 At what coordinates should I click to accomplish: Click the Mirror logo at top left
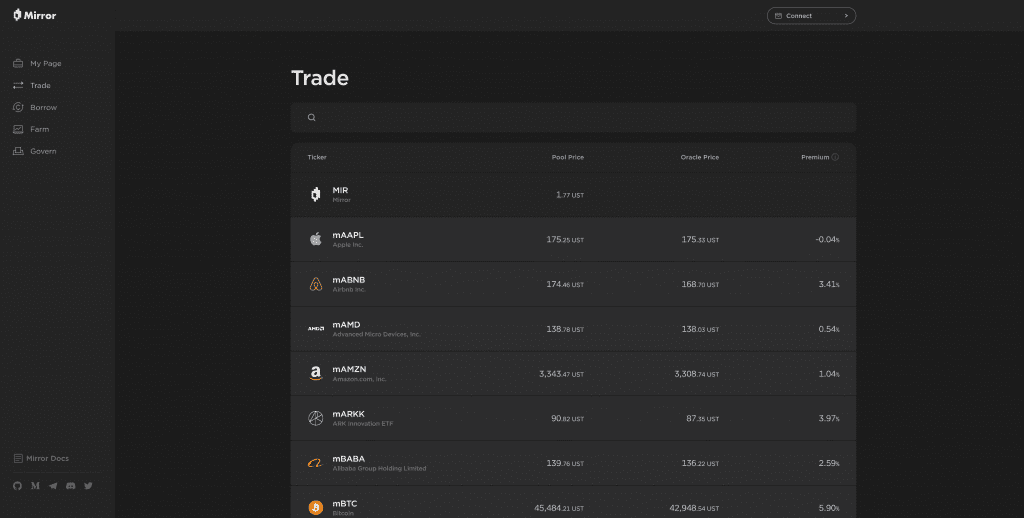coord(35,15)
